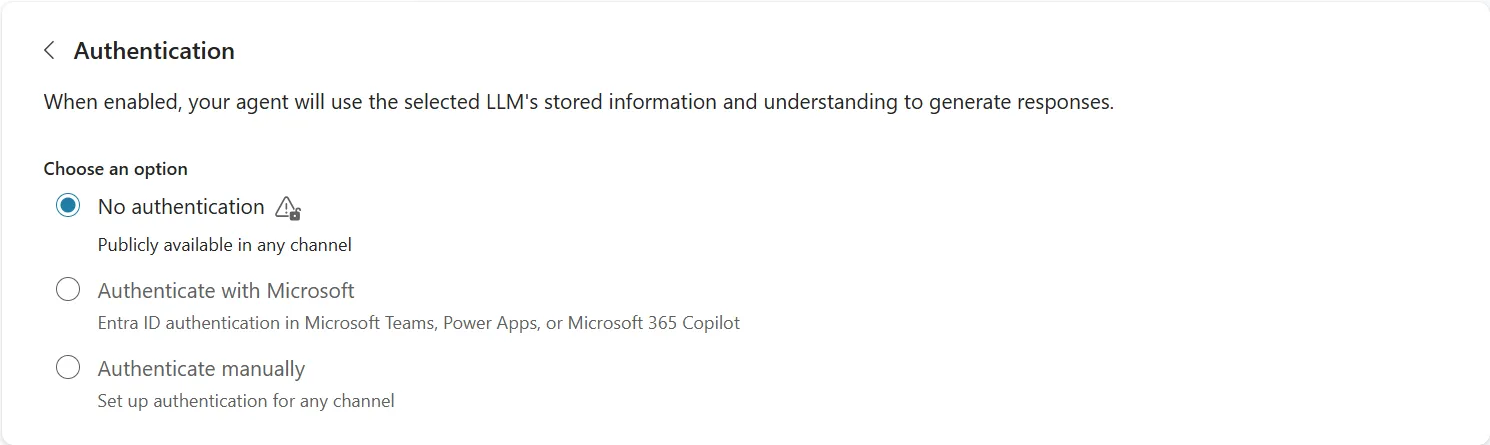Click the 'Microsoft 365 Copilot' words
This screenshot has height=445, width=1490.
[x=654, y=323]
